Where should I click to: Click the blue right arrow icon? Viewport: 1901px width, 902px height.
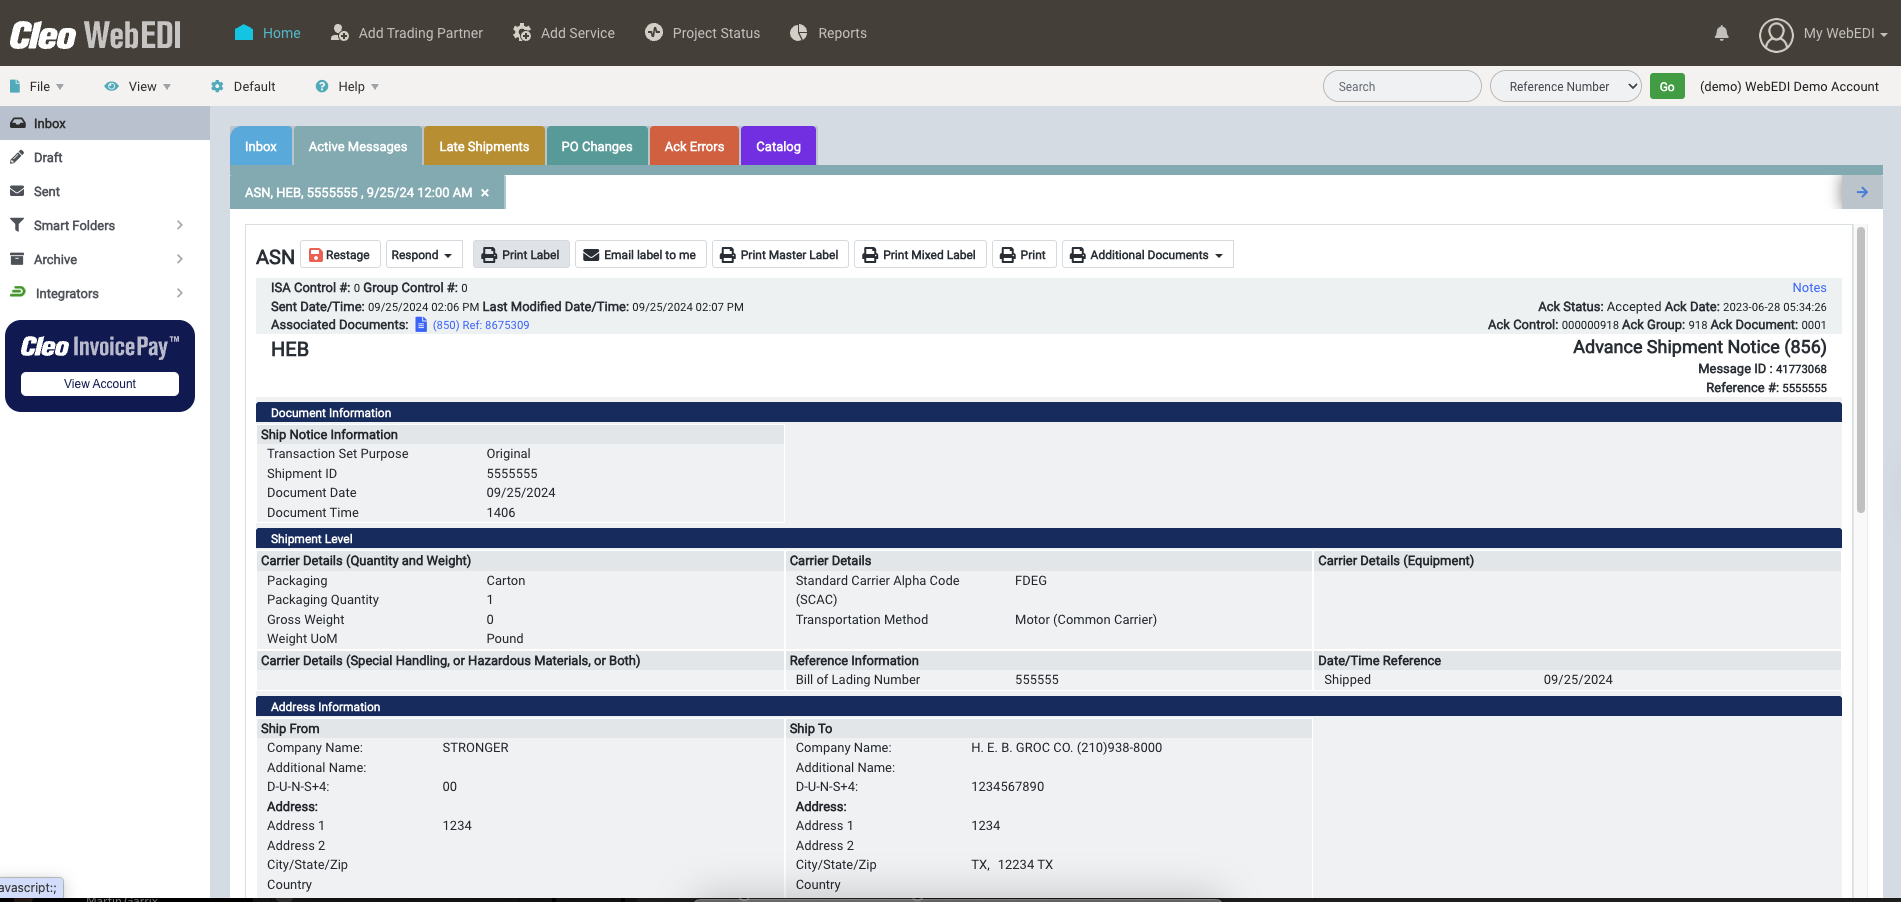point(1862,192)
